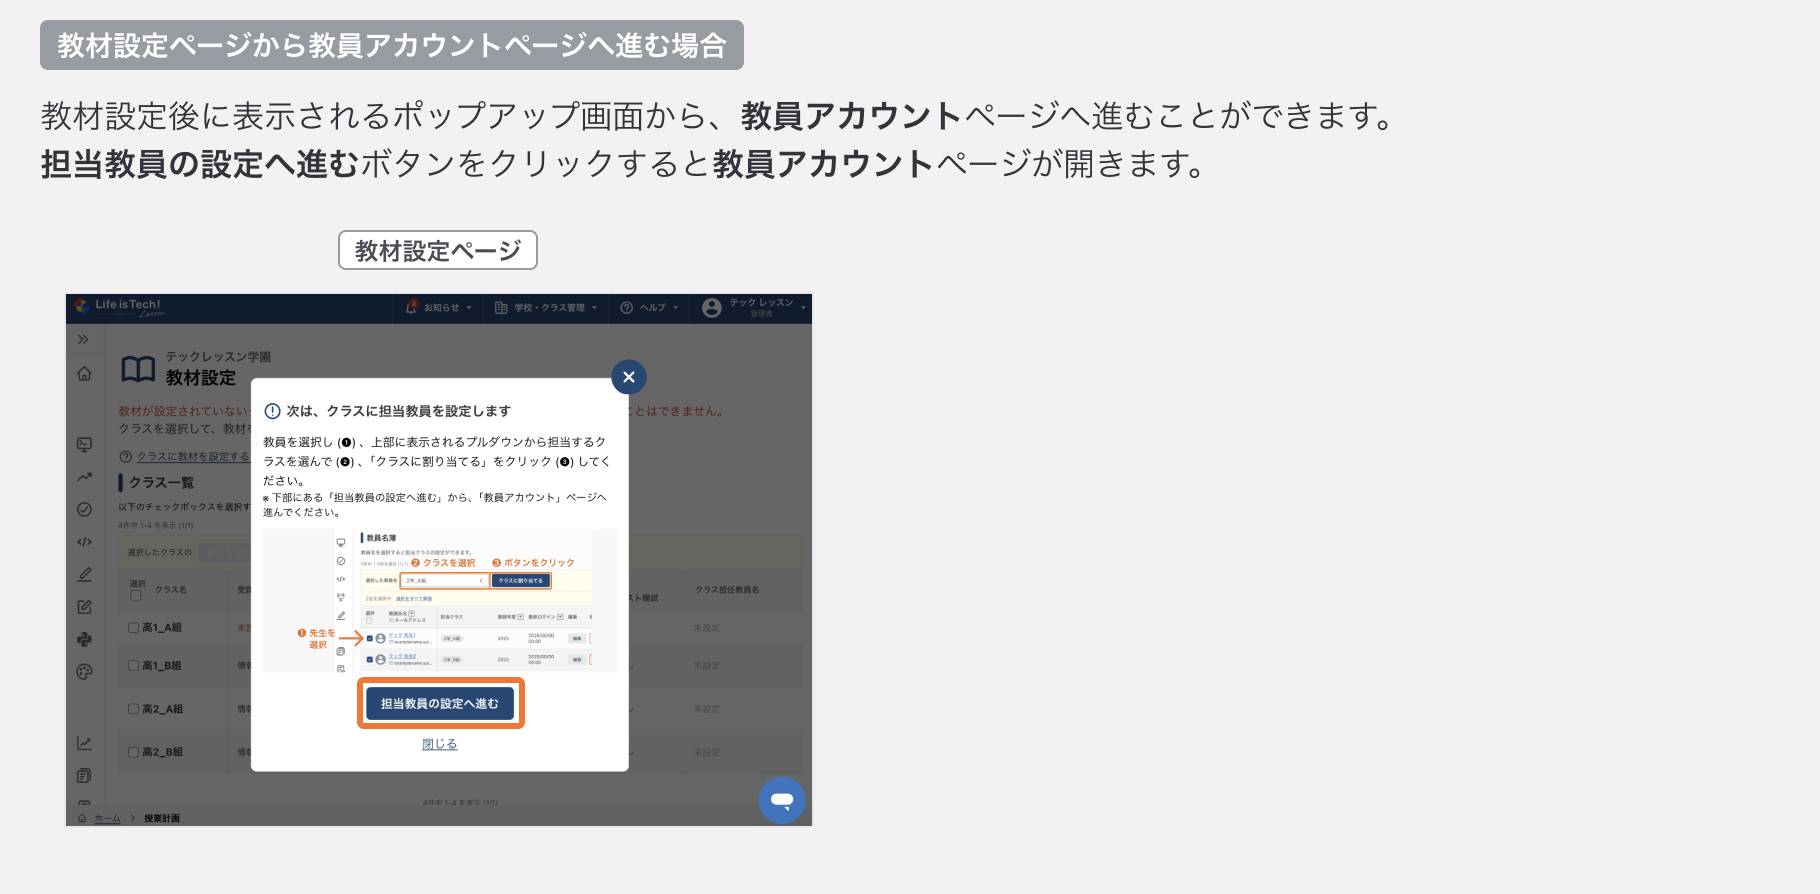1820x894 pixels.
Task: Click the book icon beside 教材設定
Action: tap(138, 369)
